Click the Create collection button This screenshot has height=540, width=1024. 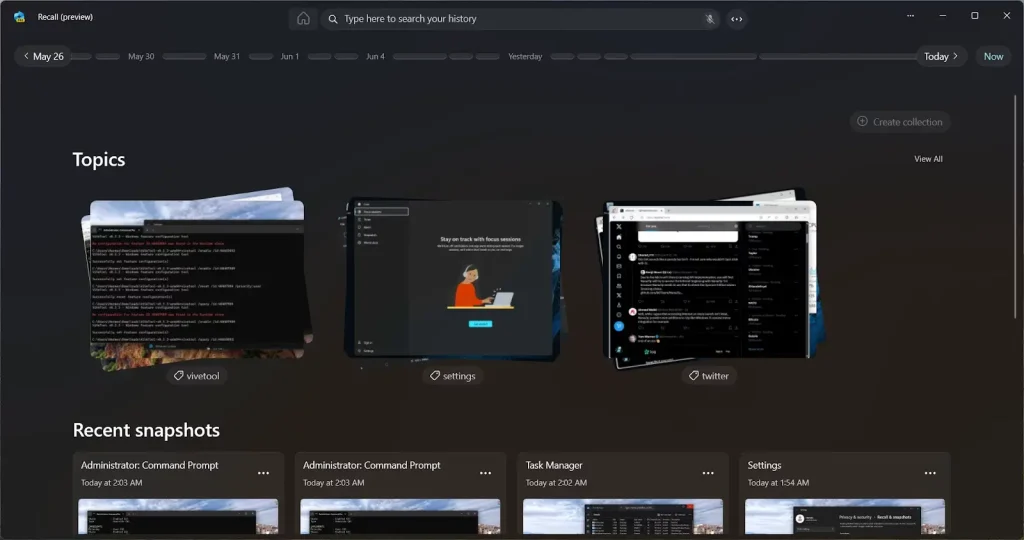tap(899, 122)
